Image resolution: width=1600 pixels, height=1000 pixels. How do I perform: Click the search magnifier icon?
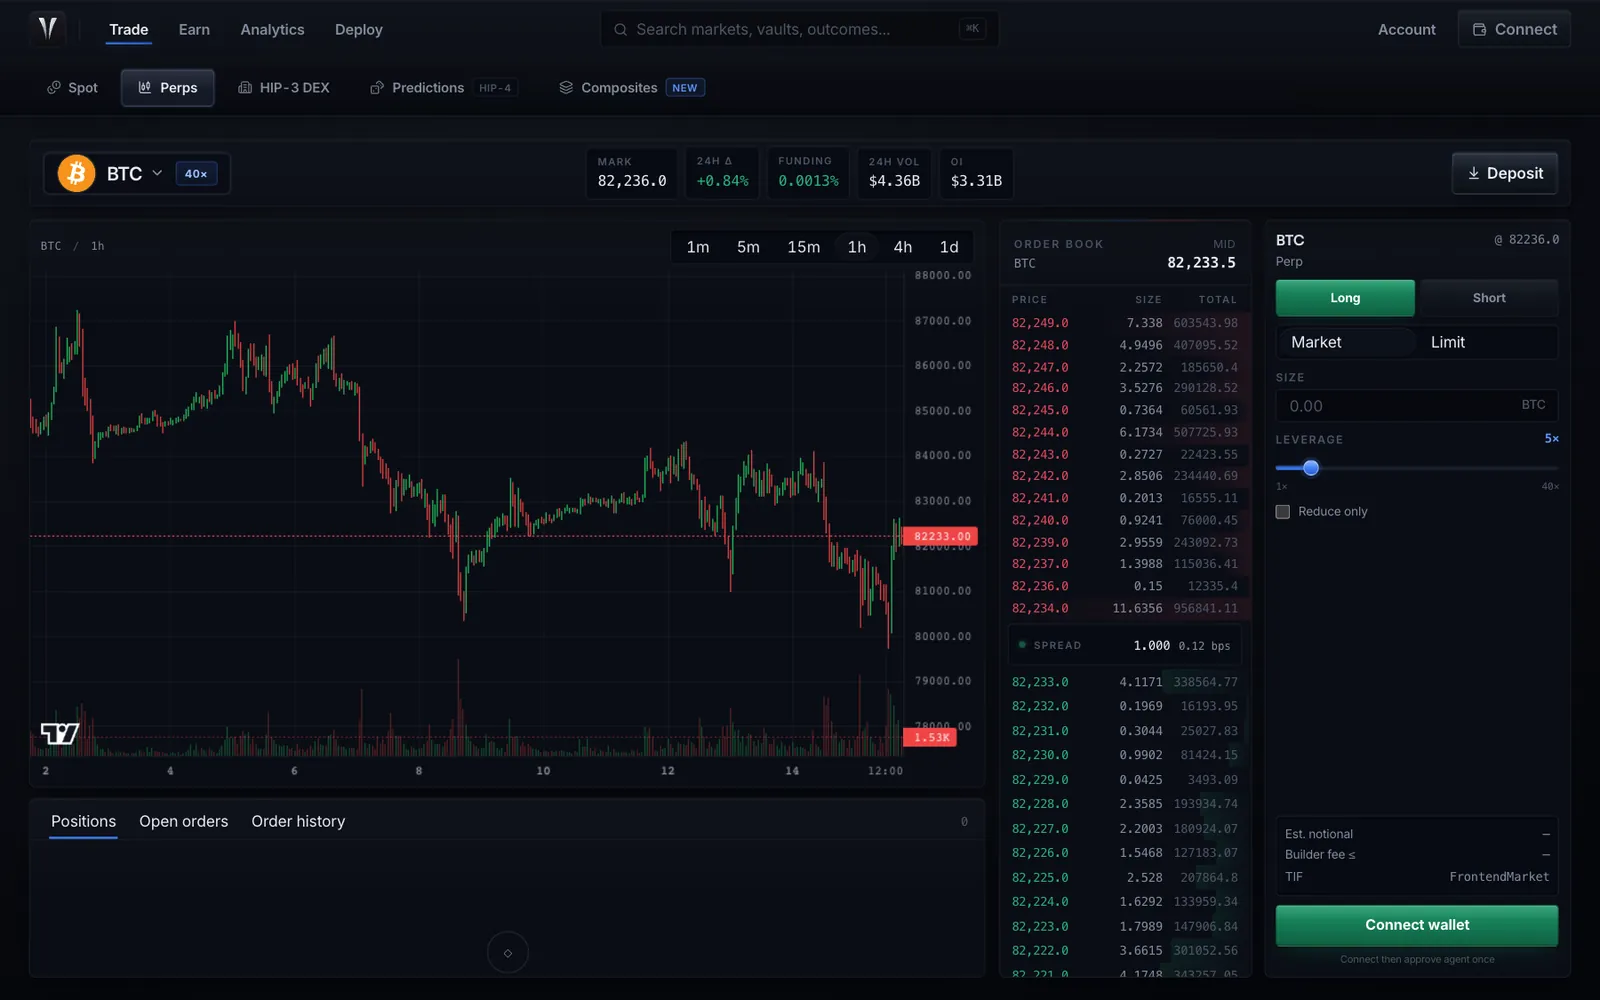pos(620,30)
